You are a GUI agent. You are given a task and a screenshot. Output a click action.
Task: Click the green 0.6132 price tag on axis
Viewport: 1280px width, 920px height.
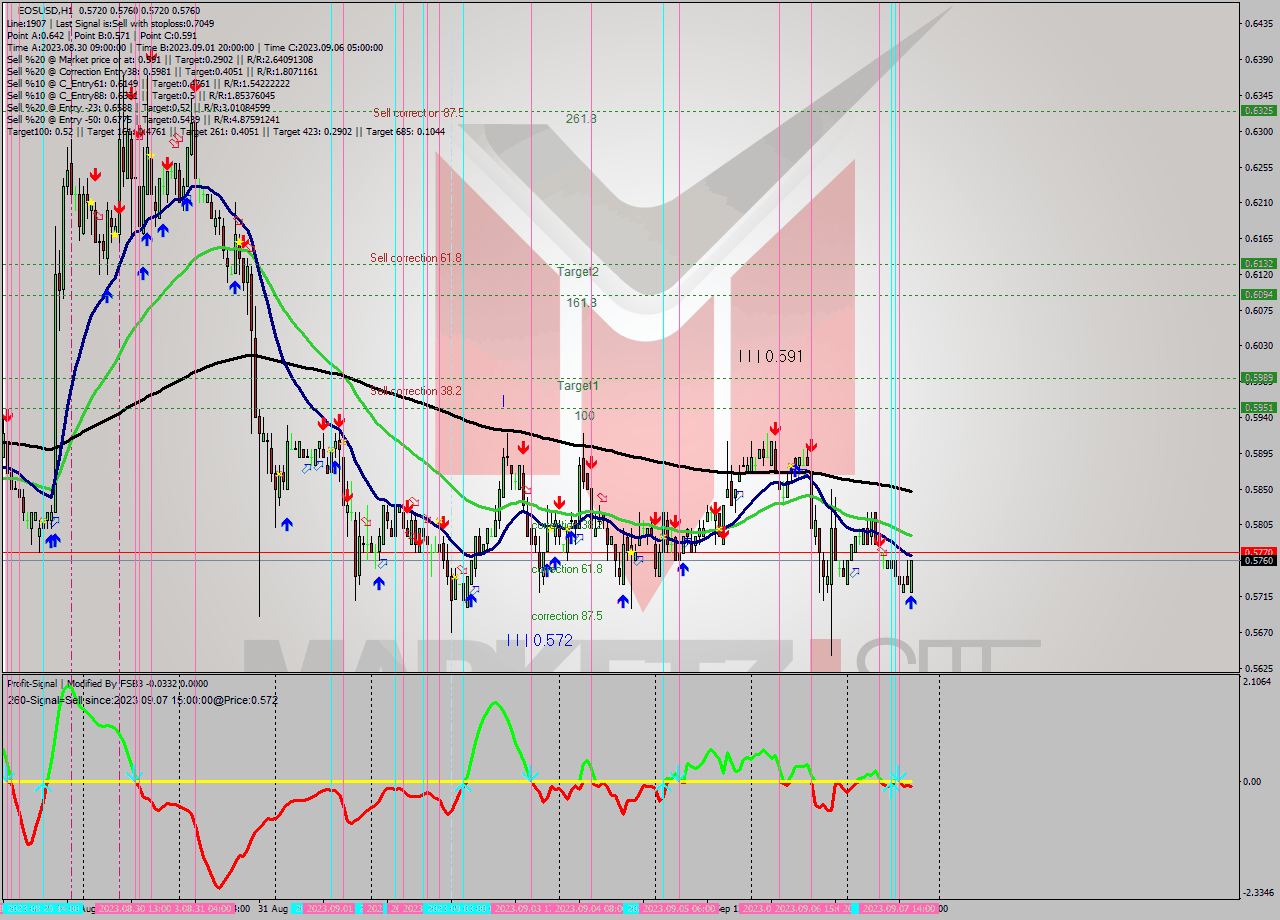[x=1257, y=264]
